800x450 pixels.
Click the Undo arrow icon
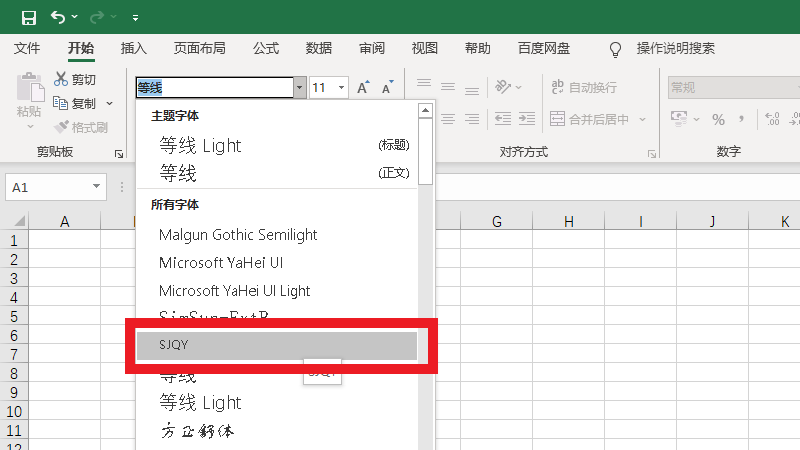58,17
